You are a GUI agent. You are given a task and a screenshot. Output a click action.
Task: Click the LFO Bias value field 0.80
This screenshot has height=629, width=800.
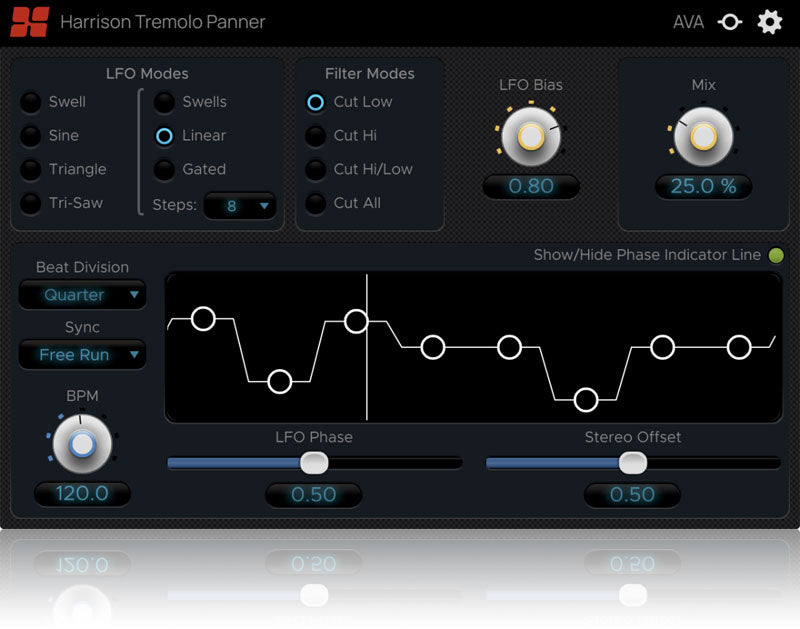coord(531,186)
